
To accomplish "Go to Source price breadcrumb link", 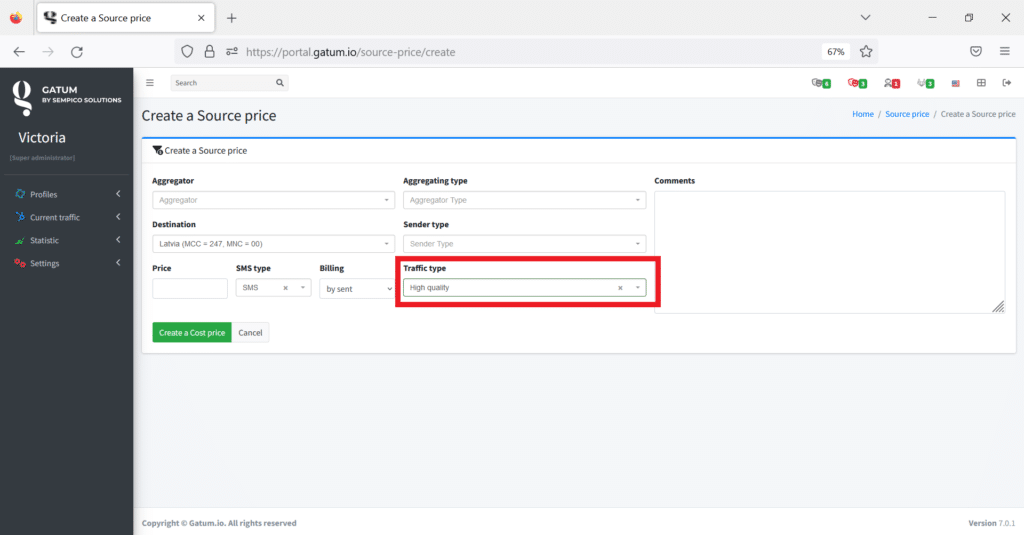I will (x=907, y=114).
